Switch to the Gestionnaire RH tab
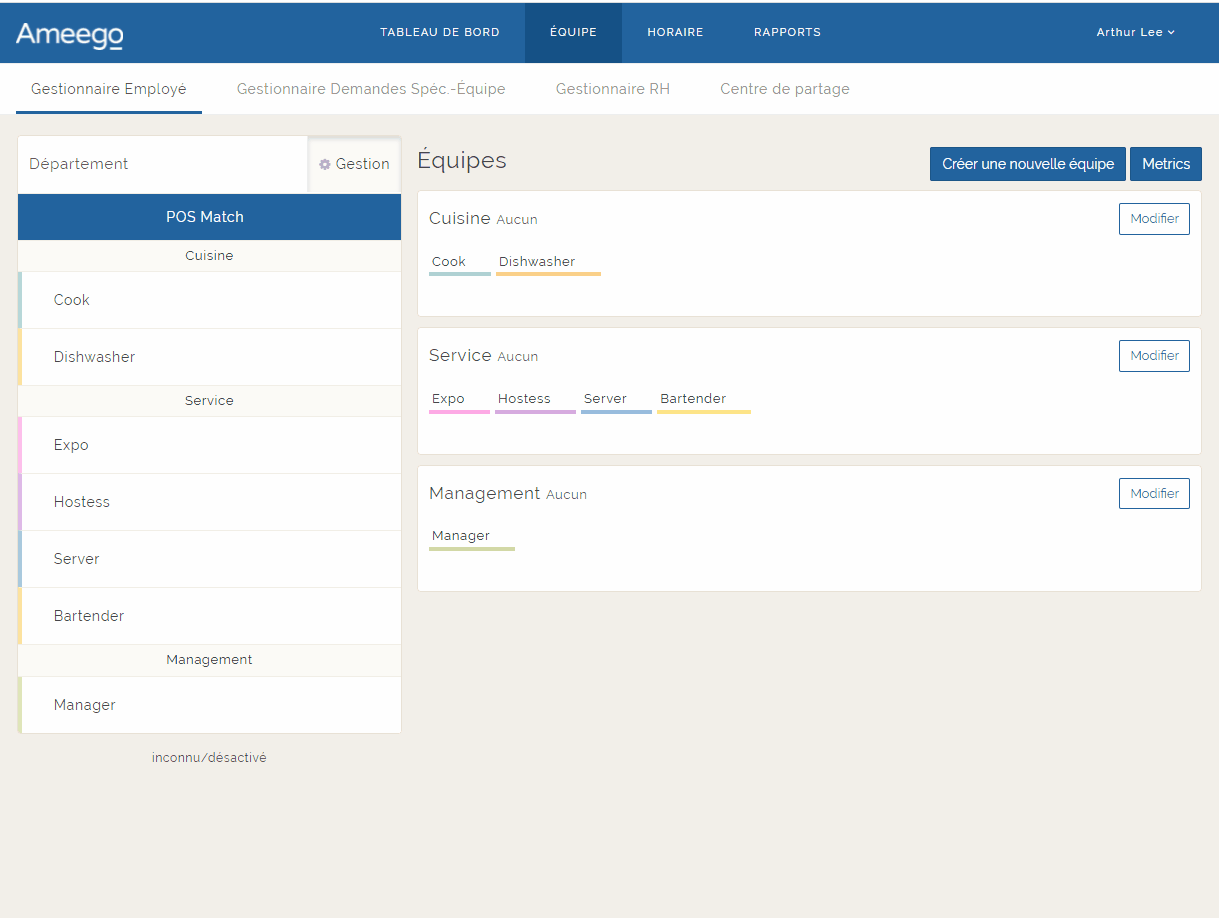Viewport: 1219px width, 918px height. point(612,89)
